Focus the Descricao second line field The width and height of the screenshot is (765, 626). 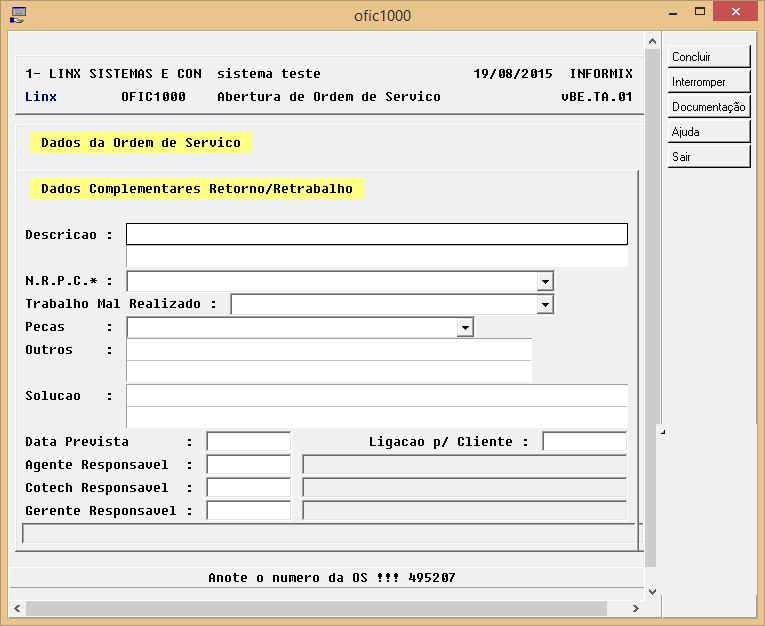377,256
